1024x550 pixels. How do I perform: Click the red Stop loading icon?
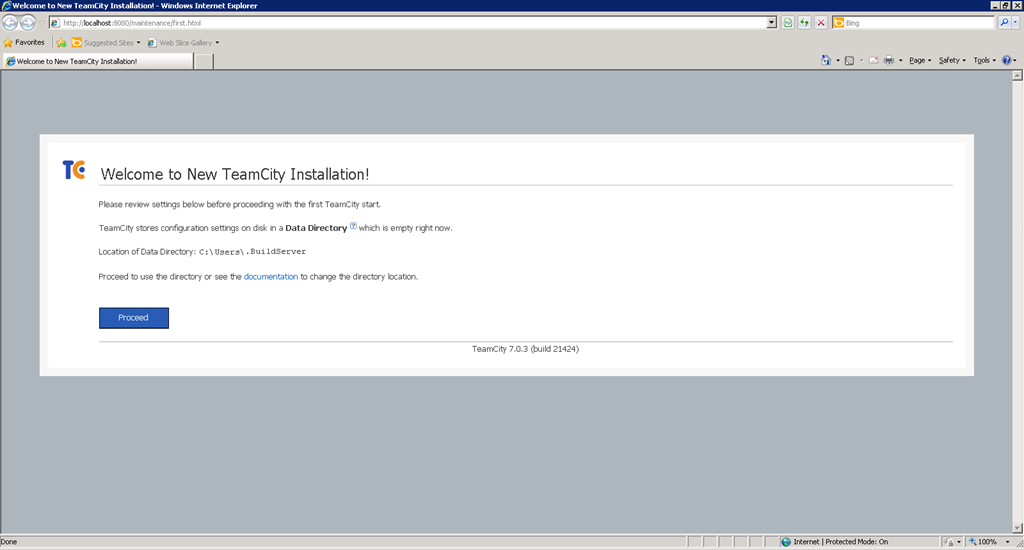point(821,23)
